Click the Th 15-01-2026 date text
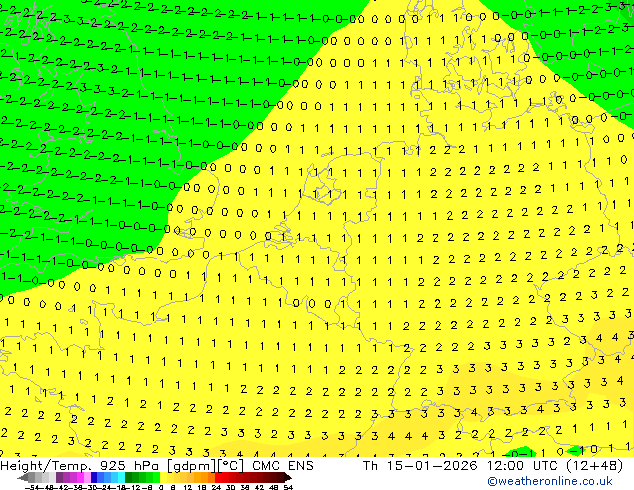 click(x=421, y=466)
